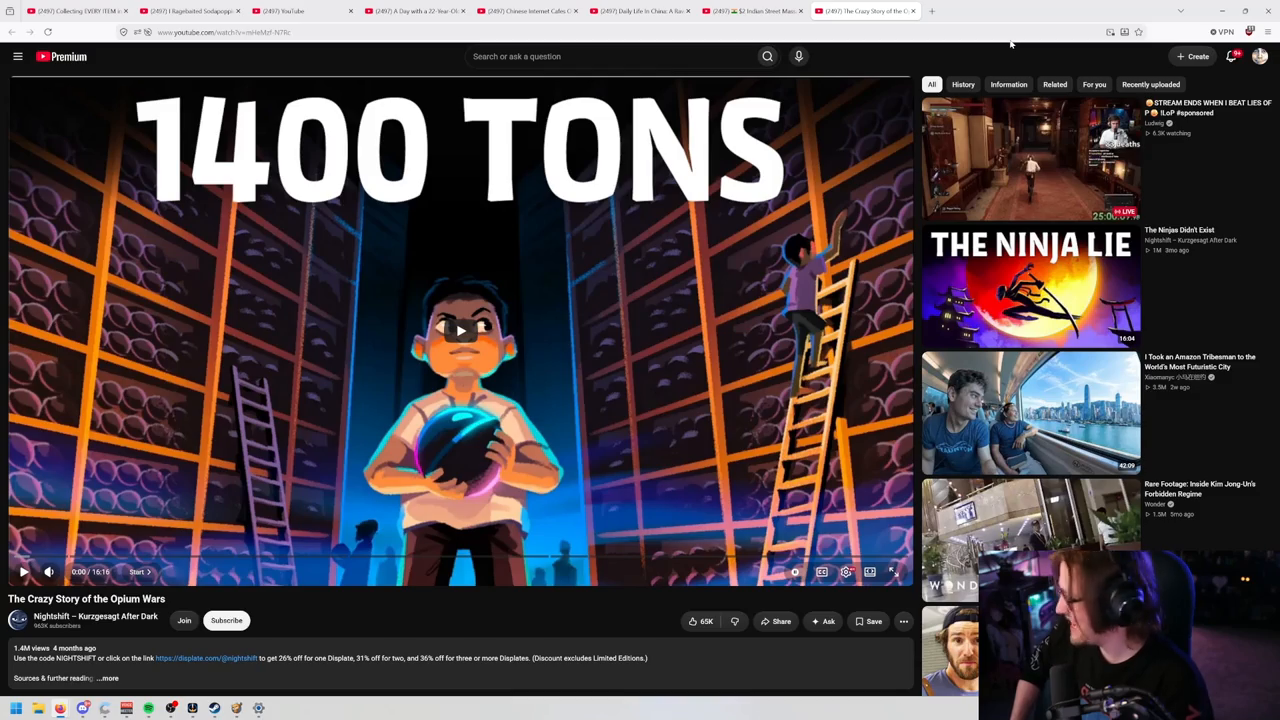Click the address bar URL
1280x720 pixels.
coord(224,32)
